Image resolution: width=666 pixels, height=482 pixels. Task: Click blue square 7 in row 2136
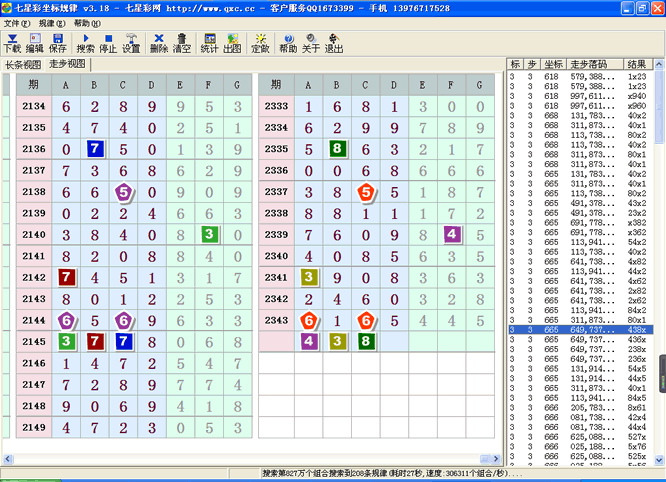tap(95, 149)
